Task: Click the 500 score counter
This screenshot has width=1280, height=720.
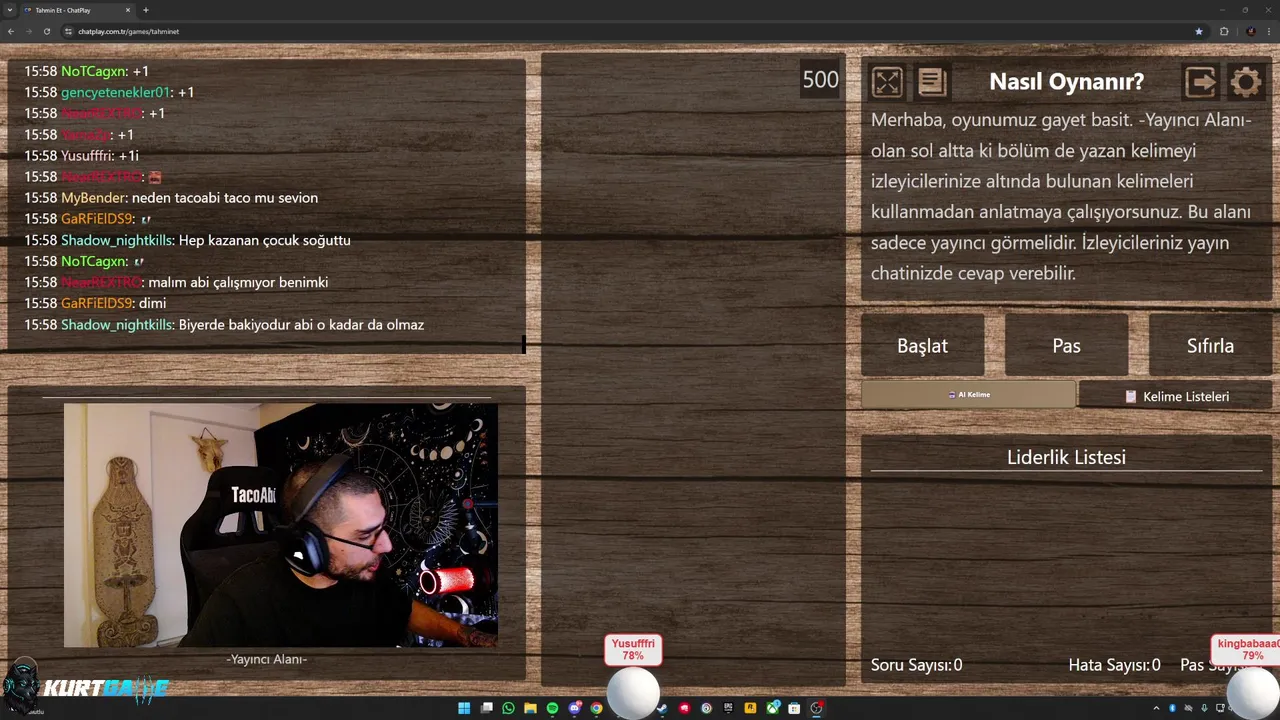Action: 820,80
